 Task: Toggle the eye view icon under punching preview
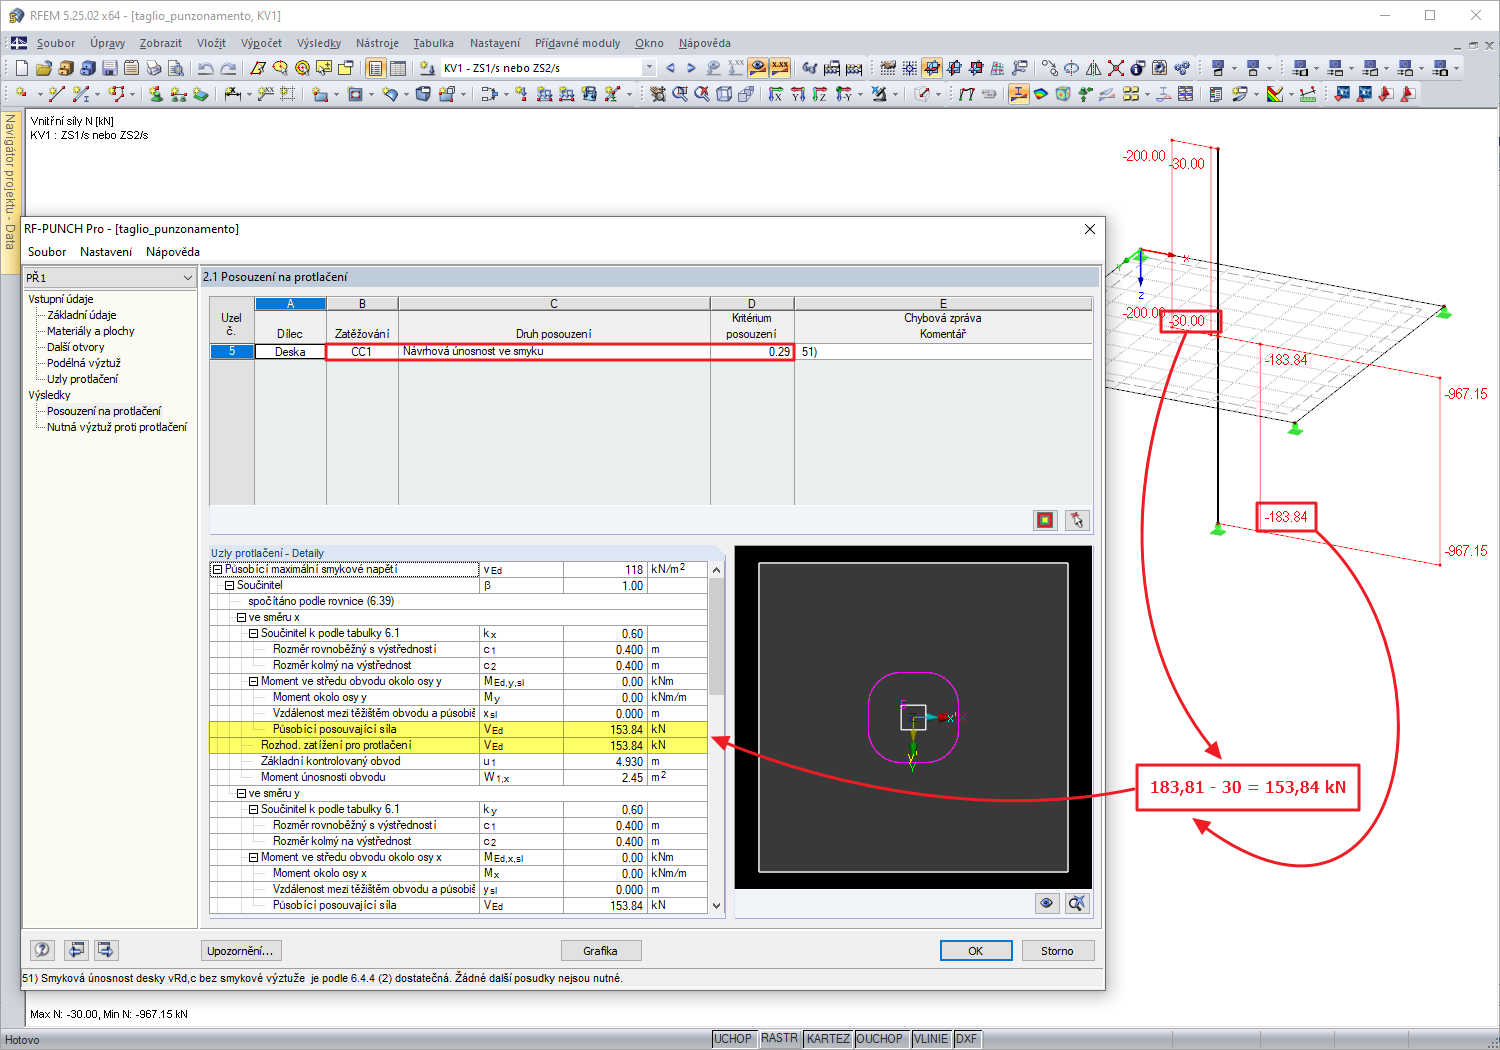click(1046, 903)
